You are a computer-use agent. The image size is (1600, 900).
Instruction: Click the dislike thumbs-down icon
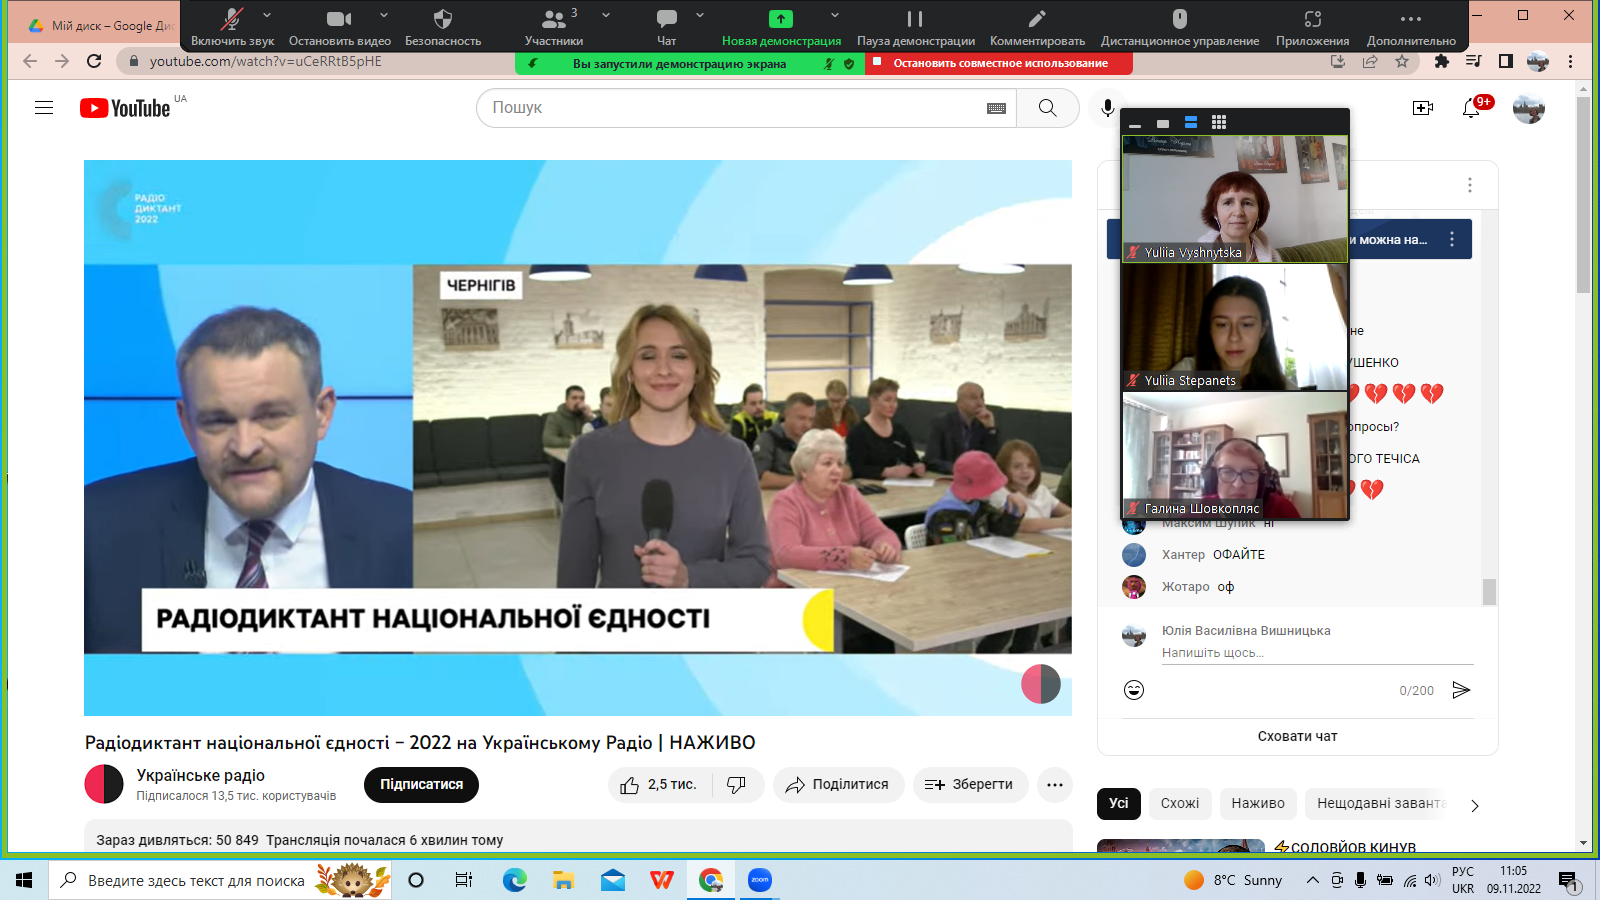(737, 785)
